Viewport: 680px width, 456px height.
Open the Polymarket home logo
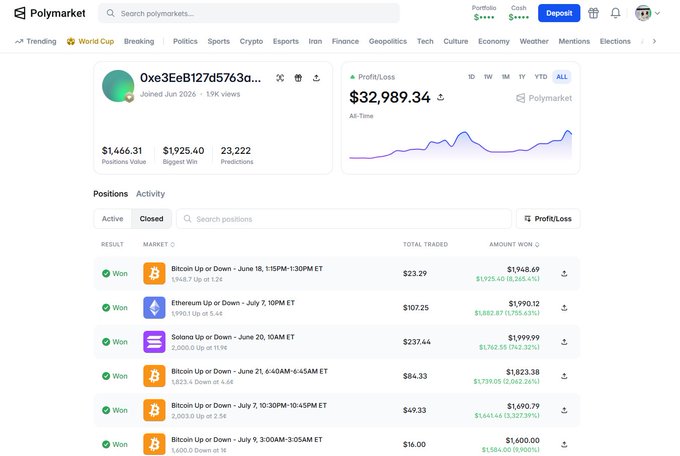50,13
